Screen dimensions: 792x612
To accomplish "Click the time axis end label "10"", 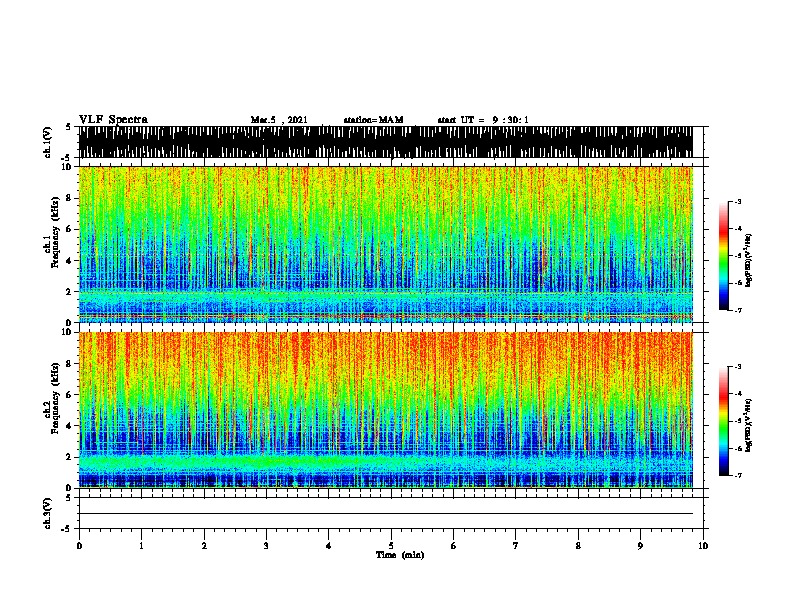I will pos(703,546).
